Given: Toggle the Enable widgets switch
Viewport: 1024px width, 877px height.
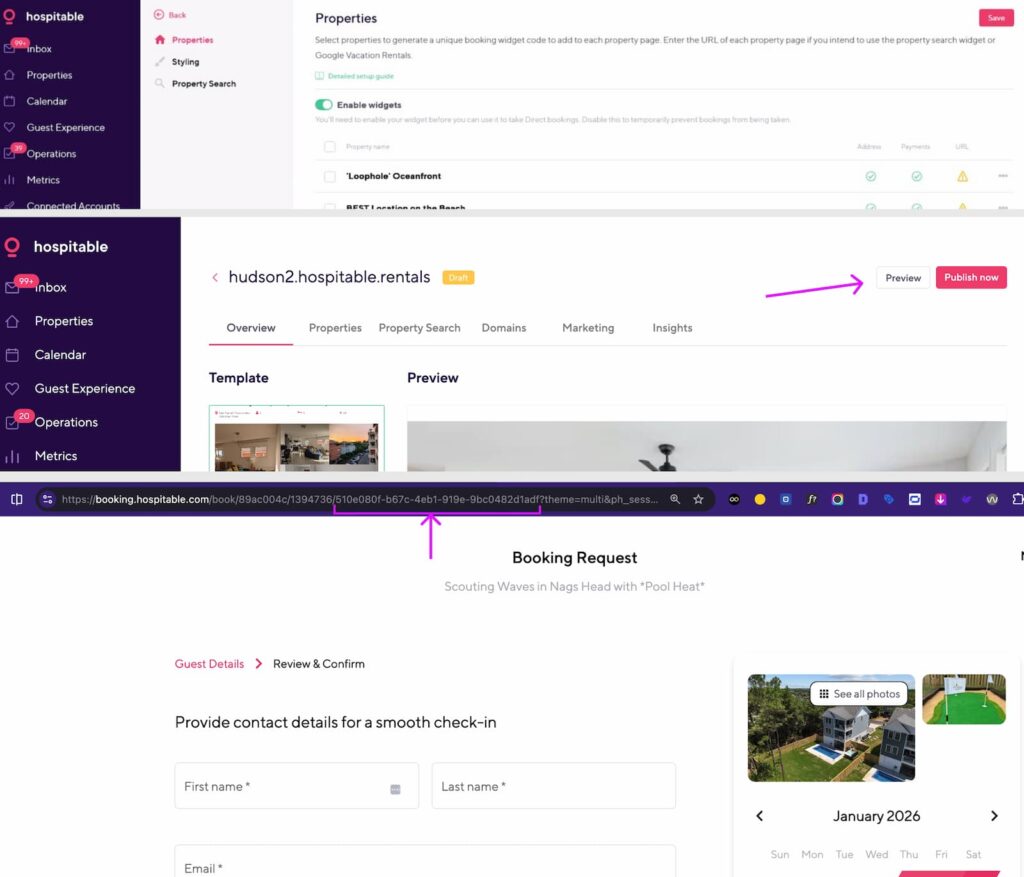Looking at the screenshot, I should [324, 104].
